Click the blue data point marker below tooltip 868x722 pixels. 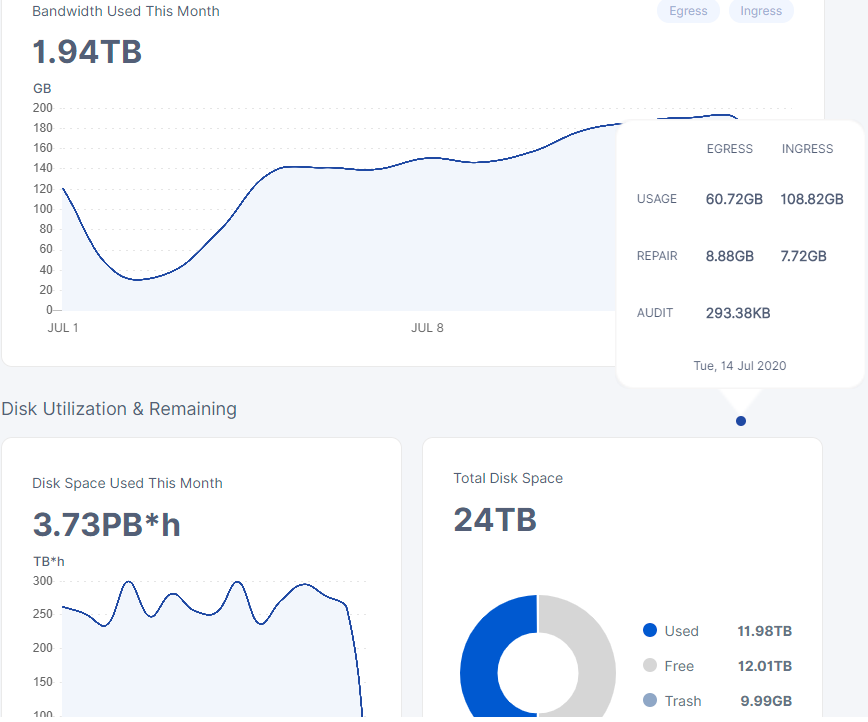(x=741, y=421)
